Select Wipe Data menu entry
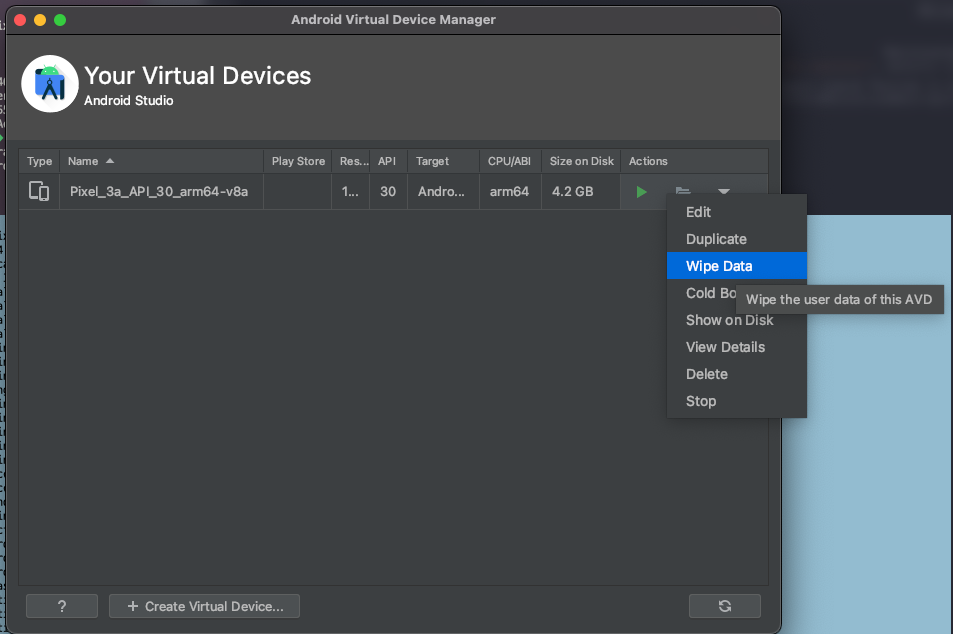 click(737, 266)
